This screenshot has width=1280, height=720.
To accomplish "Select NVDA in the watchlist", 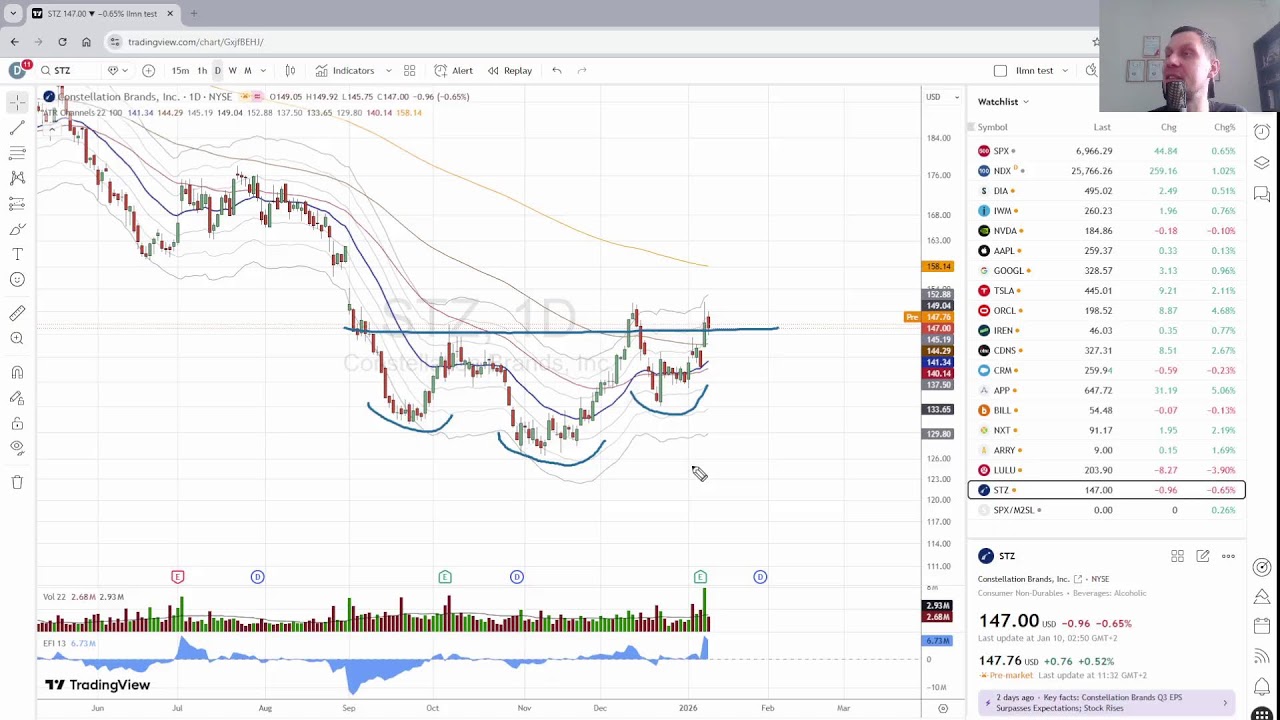I will tap(1107, 231).
